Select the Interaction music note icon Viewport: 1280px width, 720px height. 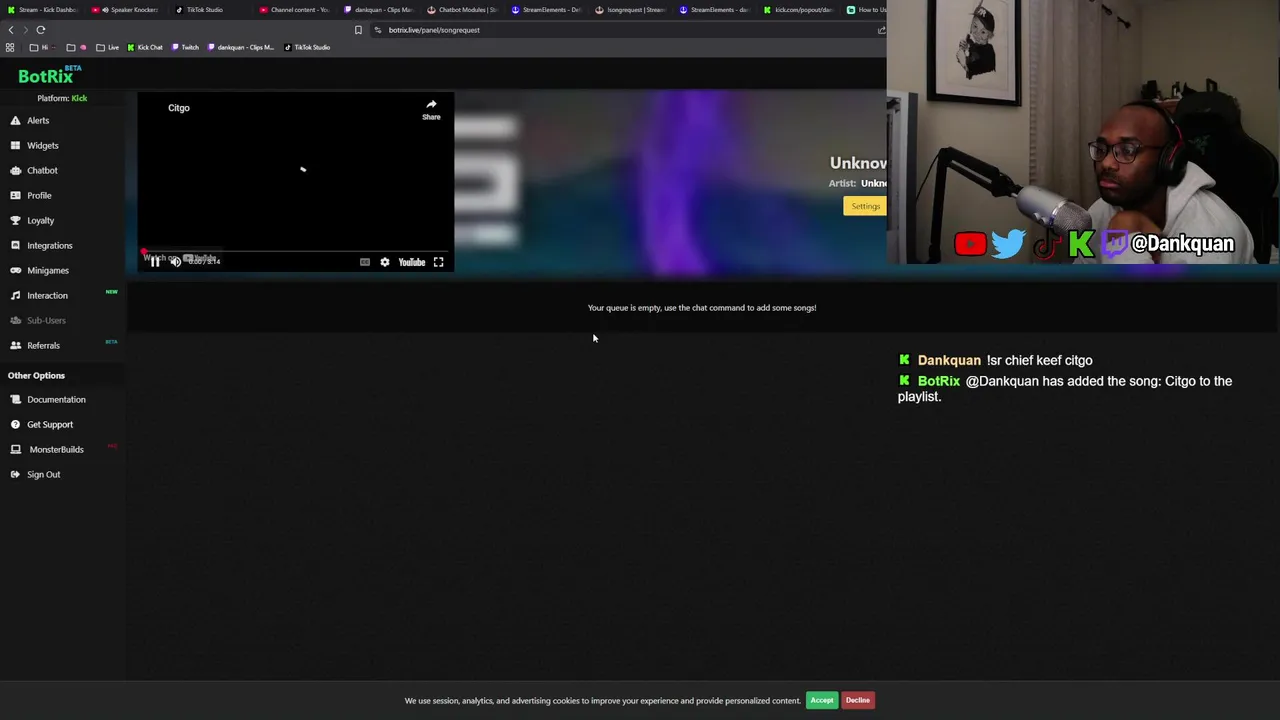[15, 295]
